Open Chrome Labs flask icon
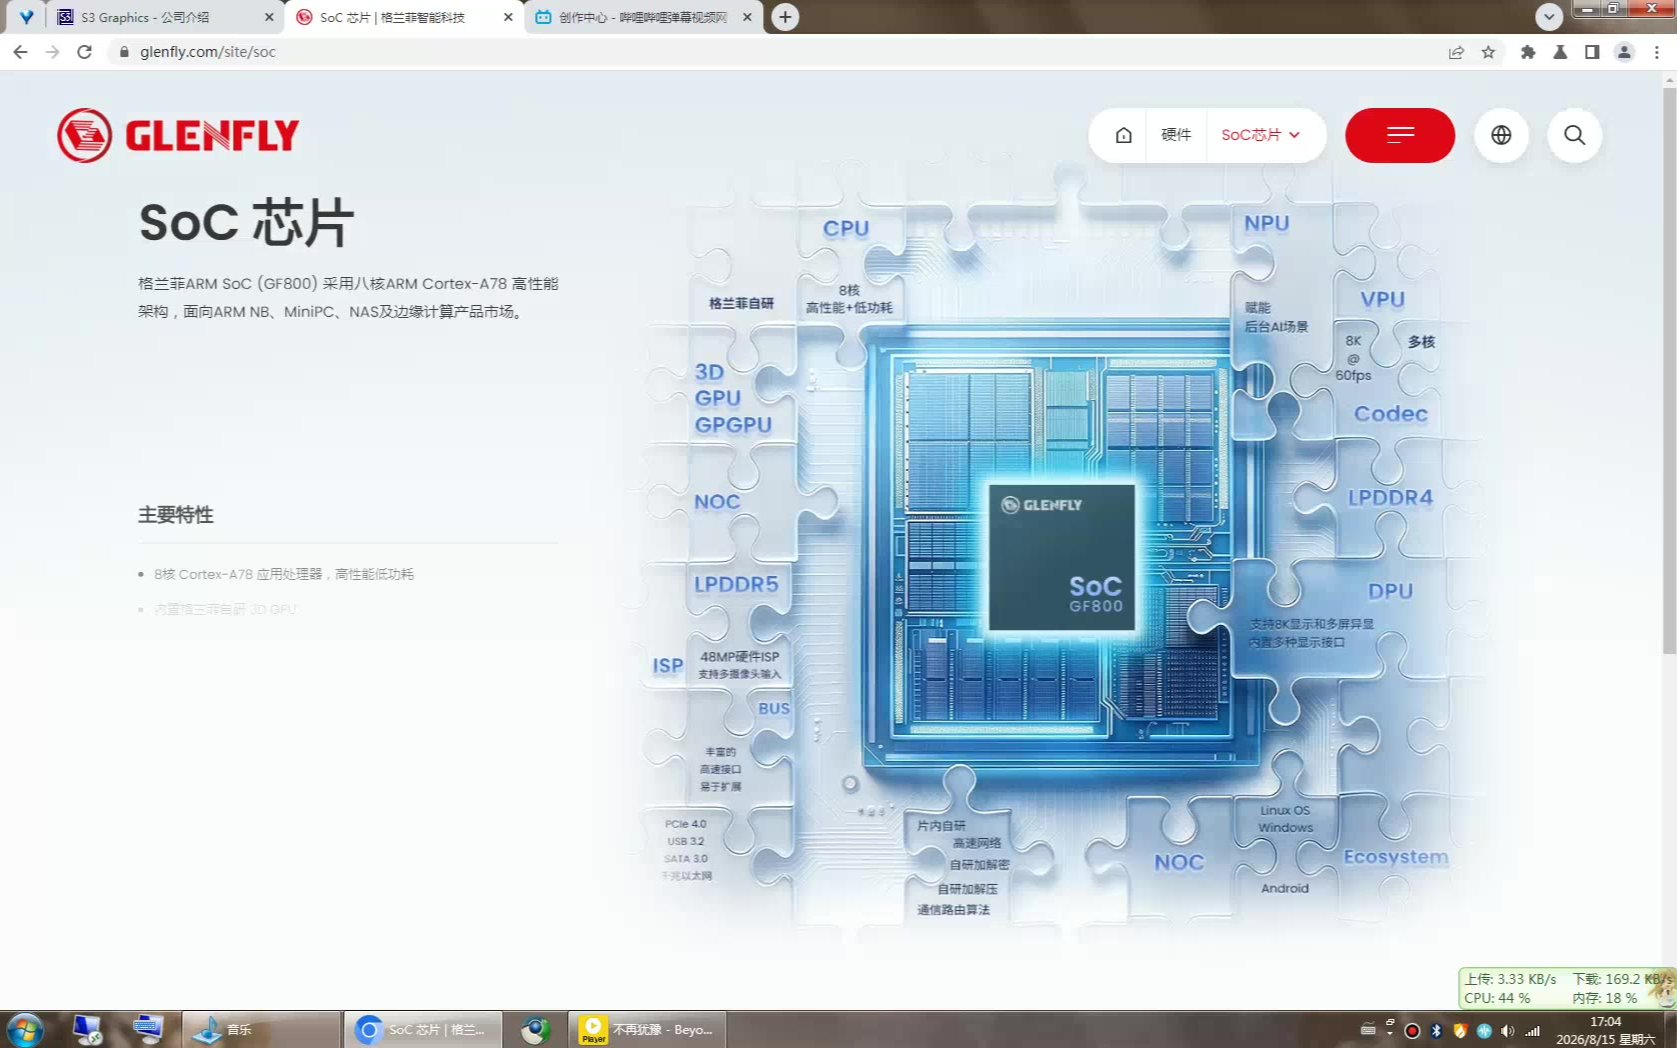The width and height of the screenshot is (1677, 1048). tap(1560, 52)
